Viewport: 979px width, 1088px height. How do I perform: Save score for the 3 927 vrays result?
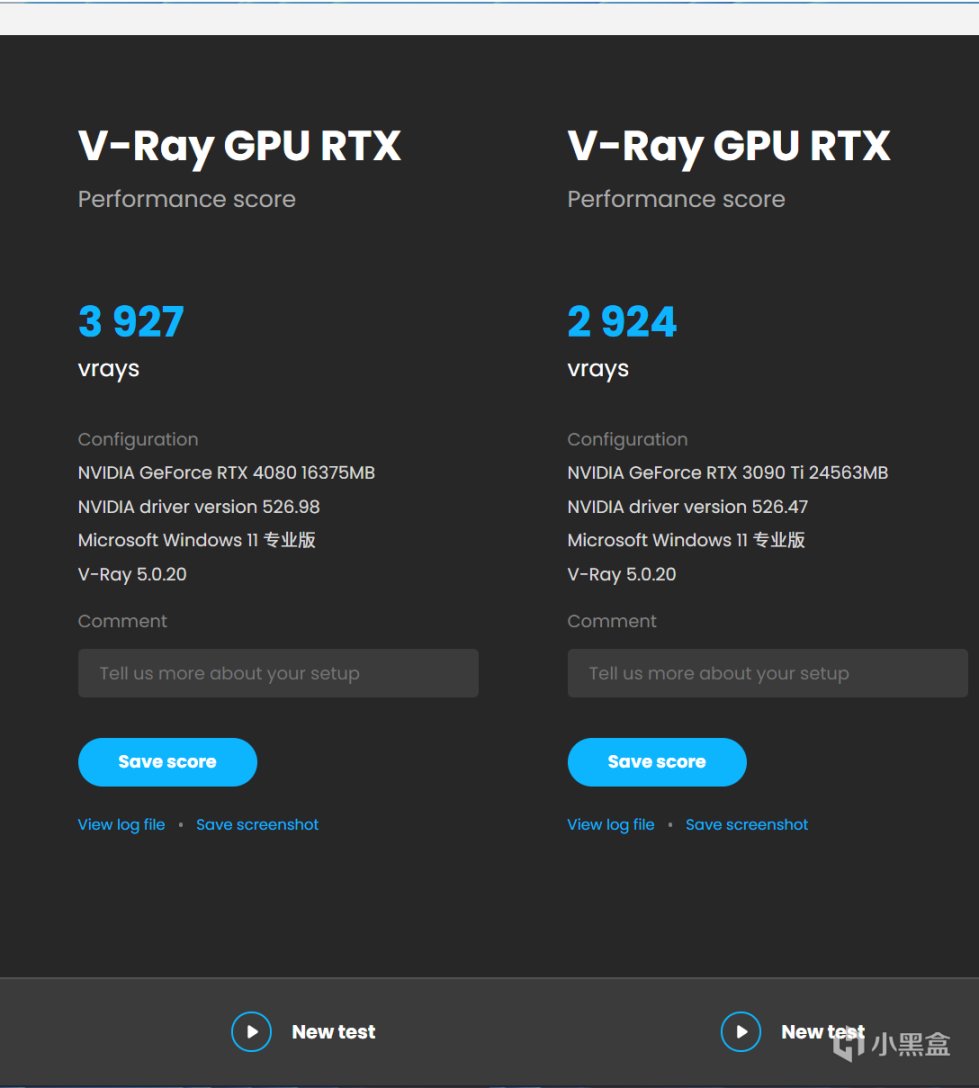[167, 762]
